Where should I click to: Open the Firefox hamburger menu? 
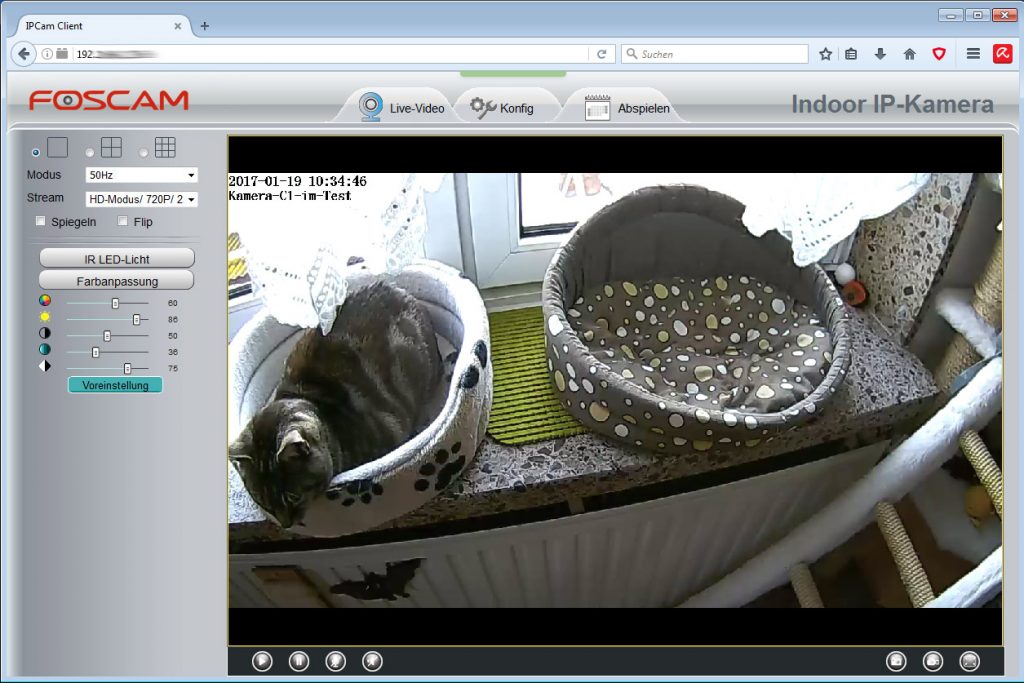tap(972, 54)
